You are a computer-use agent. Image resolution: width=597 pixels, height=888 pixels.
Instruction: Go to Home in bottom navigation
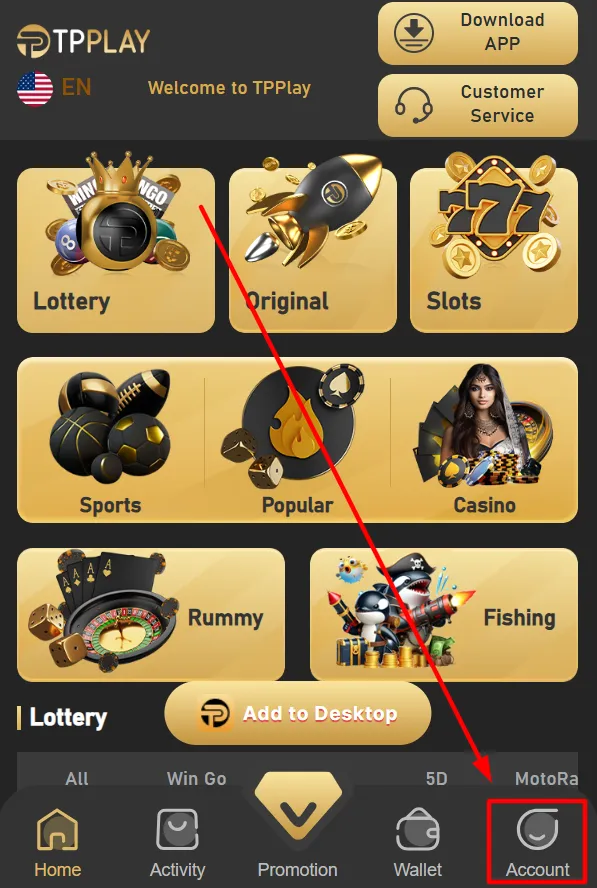point(58,844)
